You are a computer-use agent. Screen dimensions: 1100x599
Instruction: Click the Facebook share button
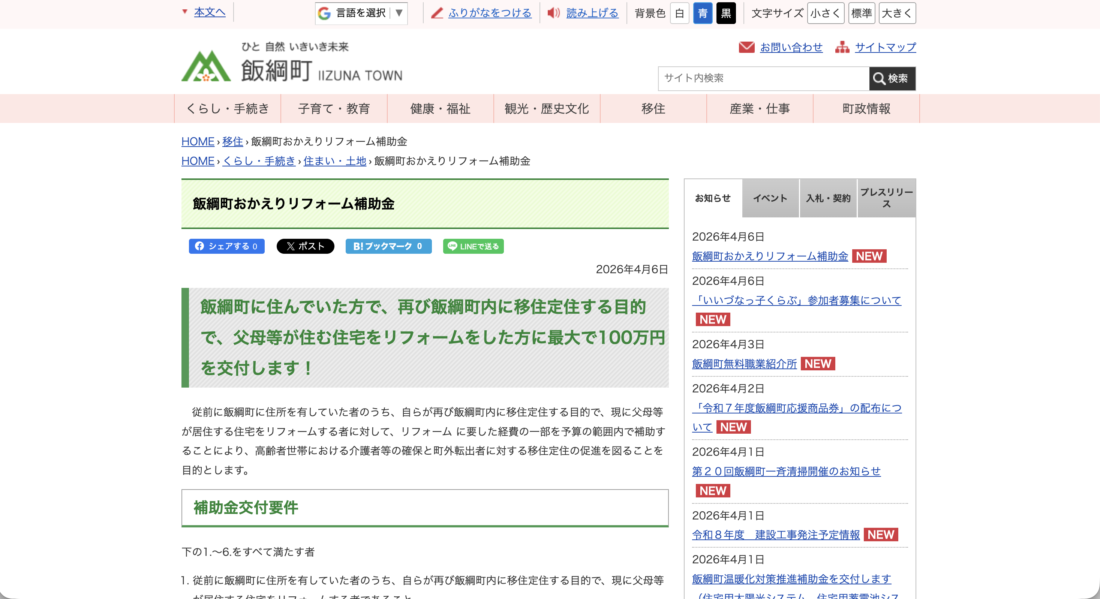click(227, 246)
